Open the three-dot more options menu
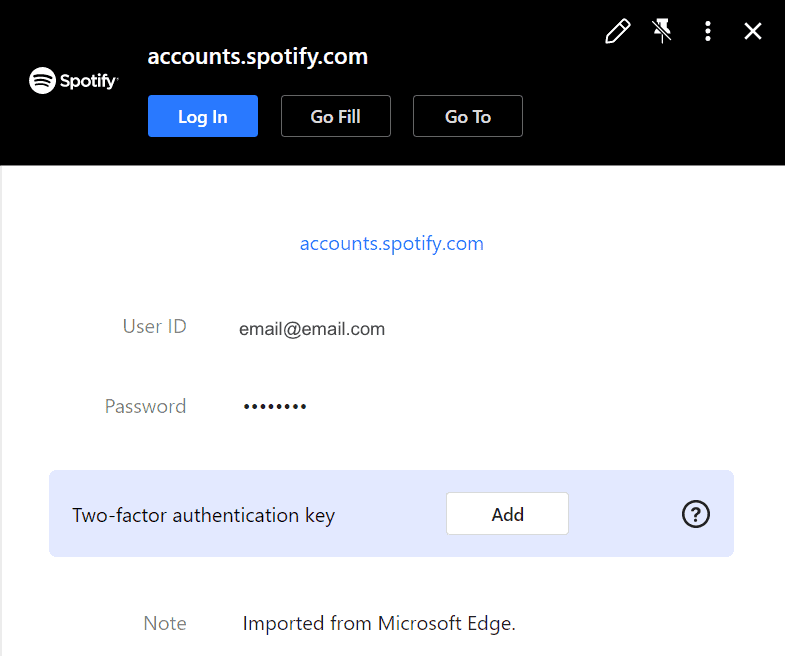 (707, 31)
